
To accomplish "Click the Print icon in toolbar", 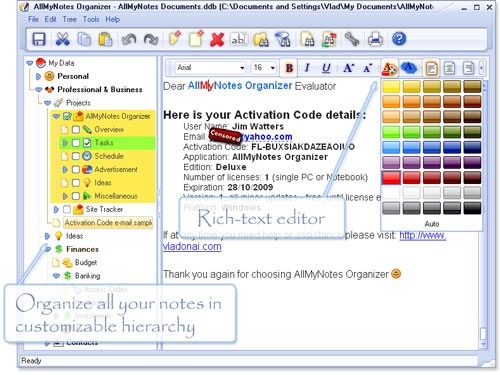I will 375,39.
